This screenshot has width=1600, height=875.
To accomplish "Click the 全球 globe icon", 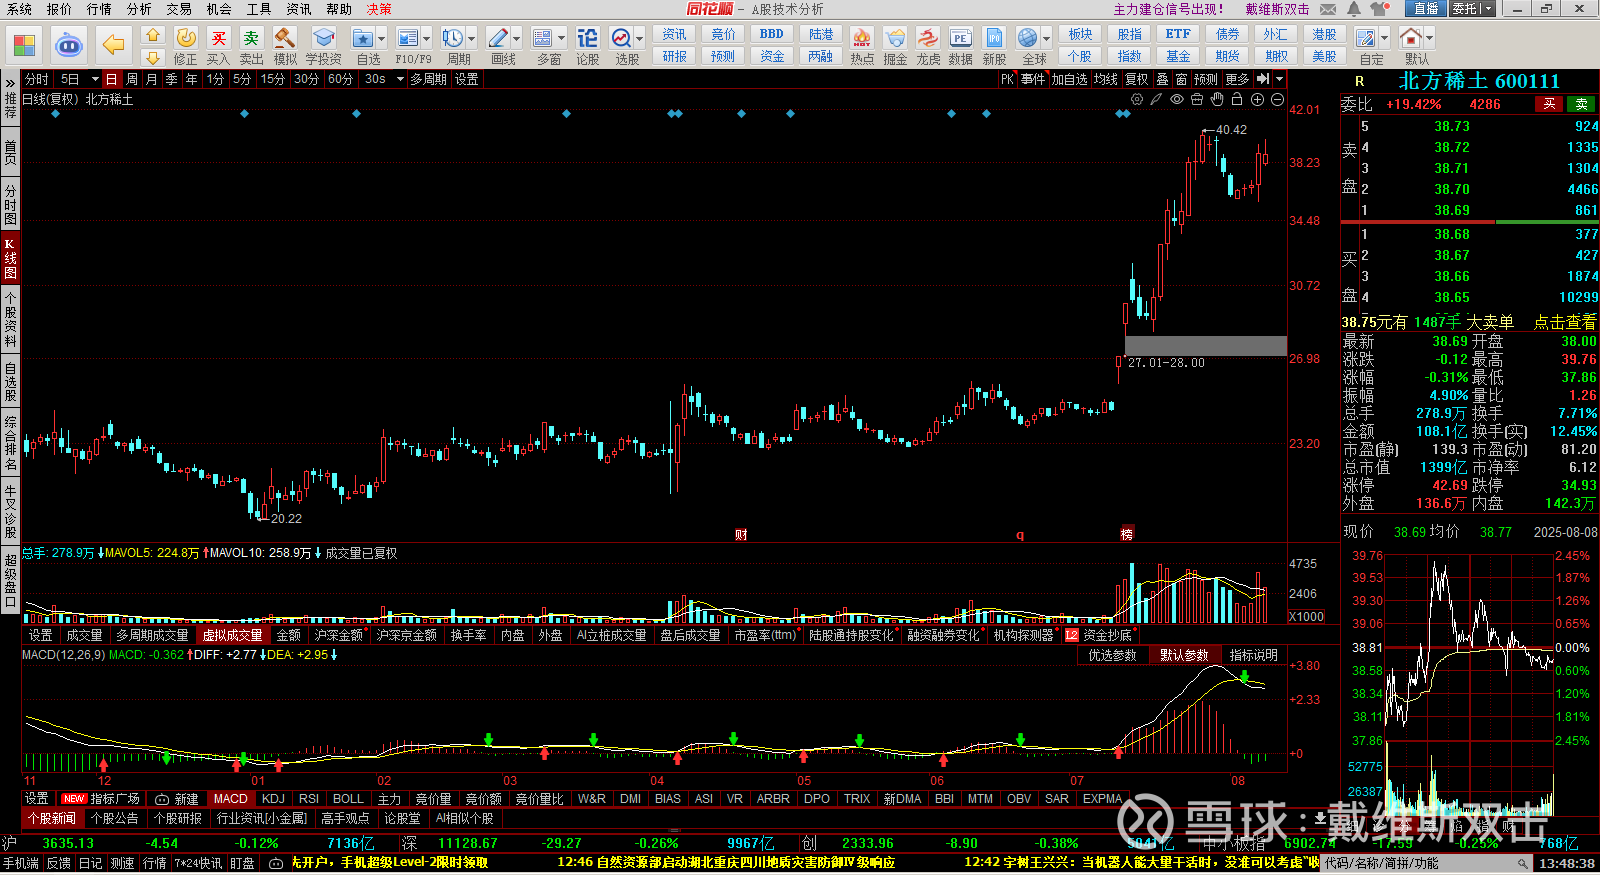I will click(1027, 39).
